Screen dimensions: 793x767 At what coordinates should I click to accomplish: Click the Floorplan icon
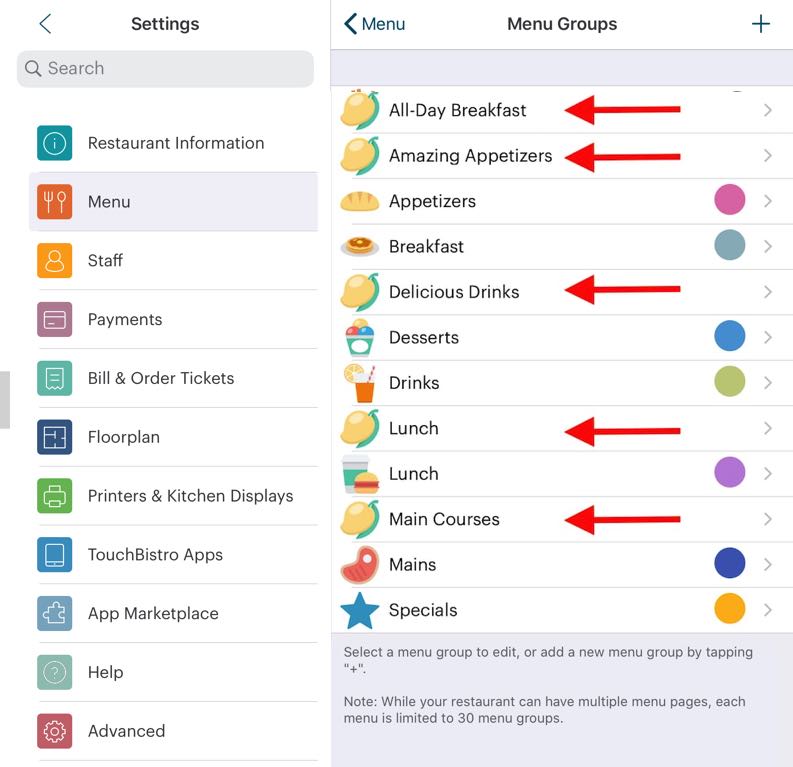click(55, 437)
